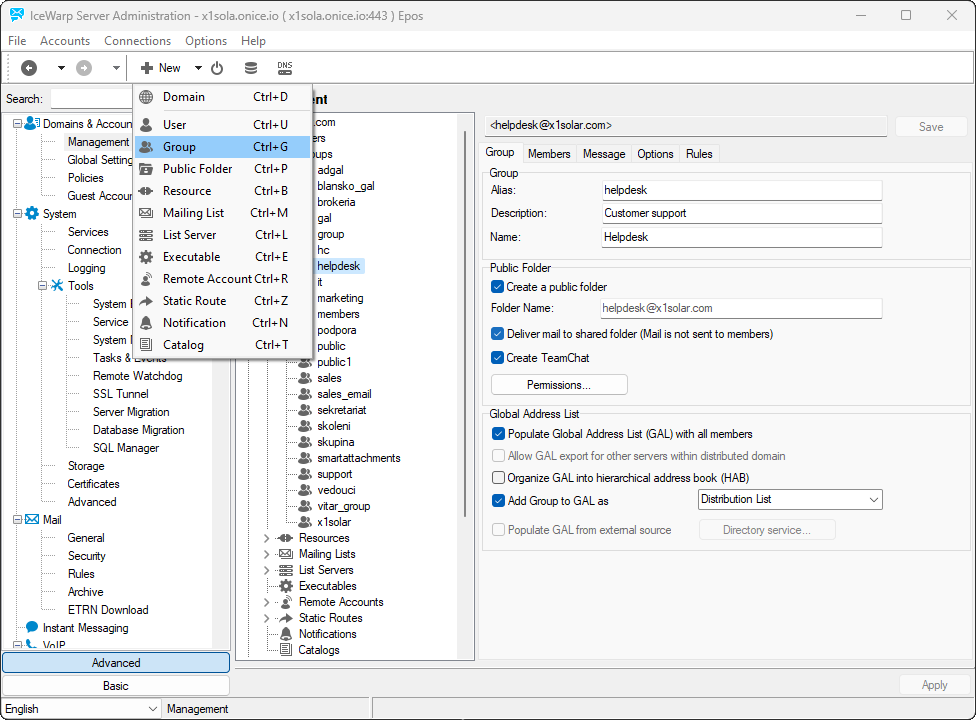This screenshot has height=720, width=976.
Task: Switch to the Message tab
Action: point(604,154)
